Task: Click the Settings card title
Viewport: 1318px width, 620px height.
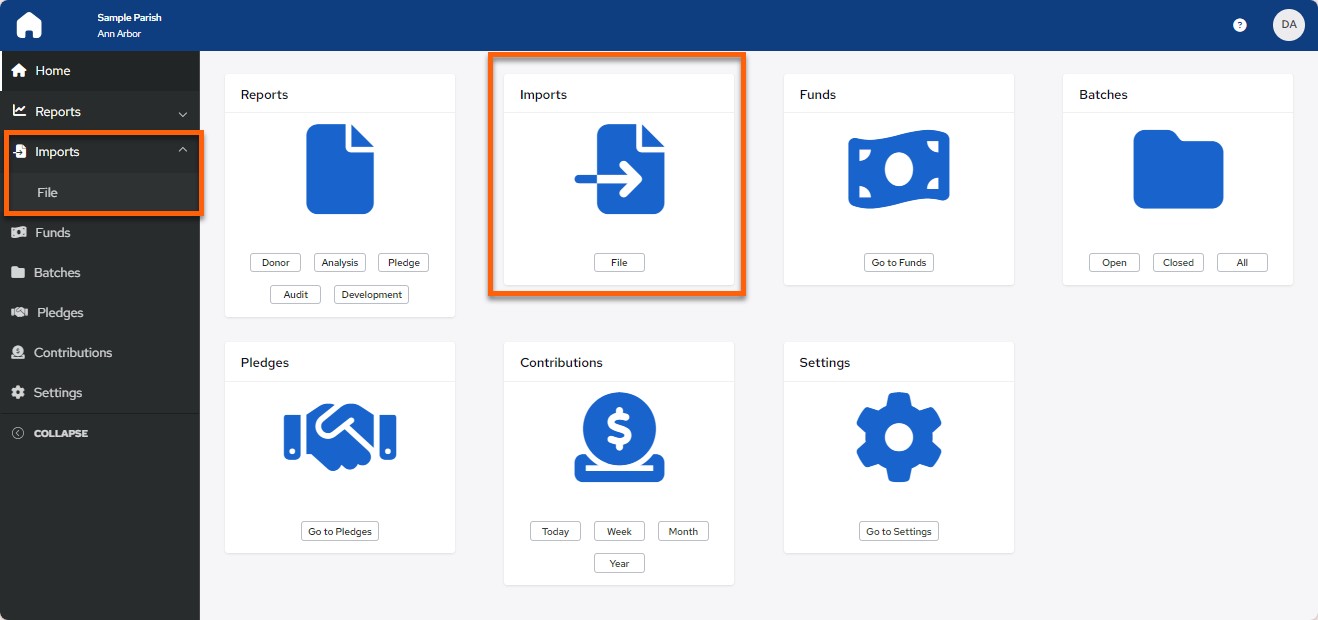Action: (825, 363)
